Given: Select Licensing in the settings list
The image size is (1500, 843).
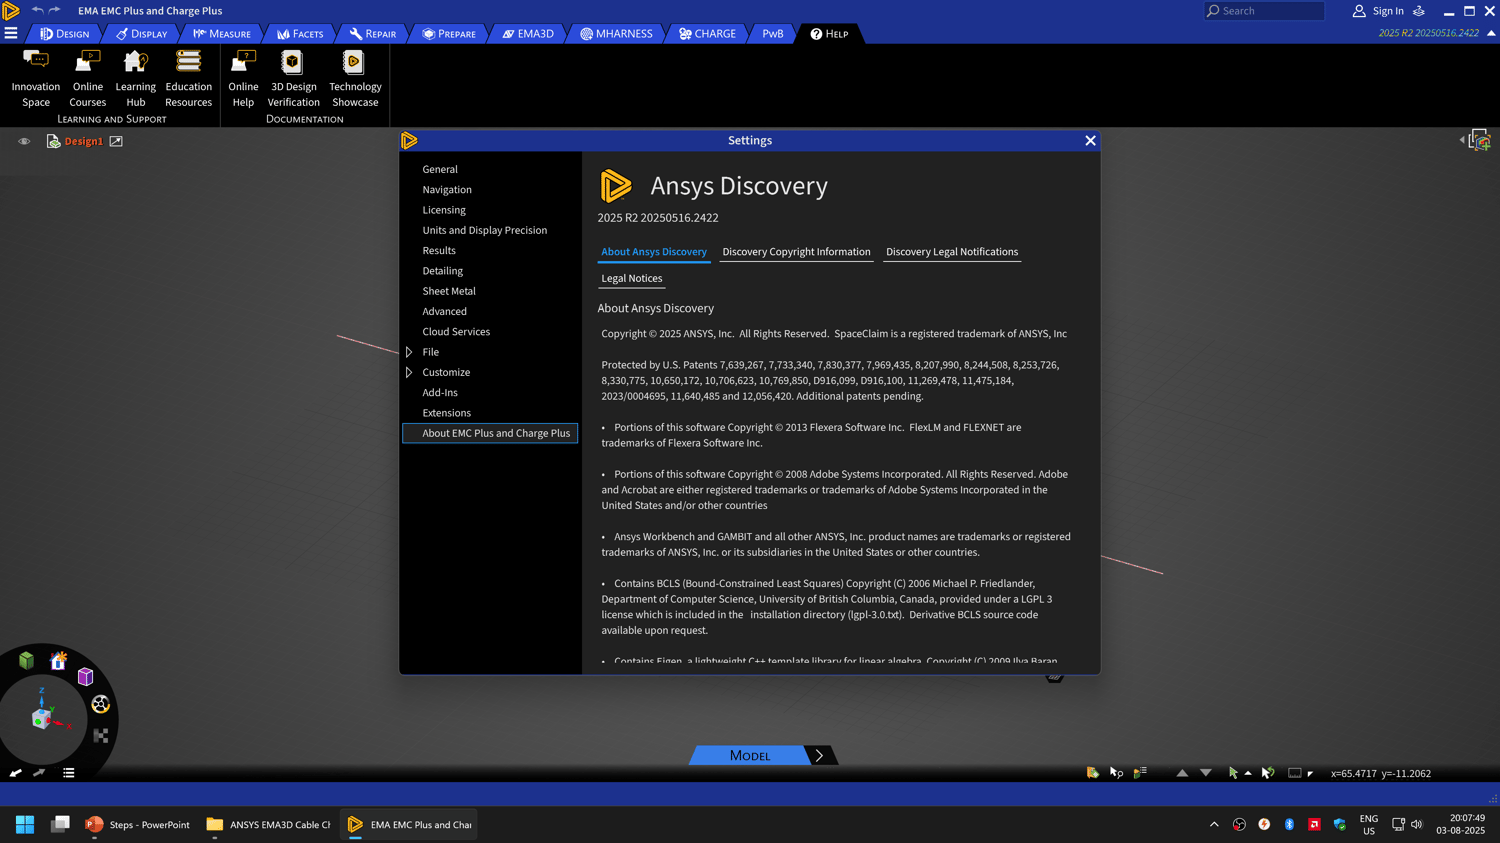Looking at the screenshot, I should 444,210.
